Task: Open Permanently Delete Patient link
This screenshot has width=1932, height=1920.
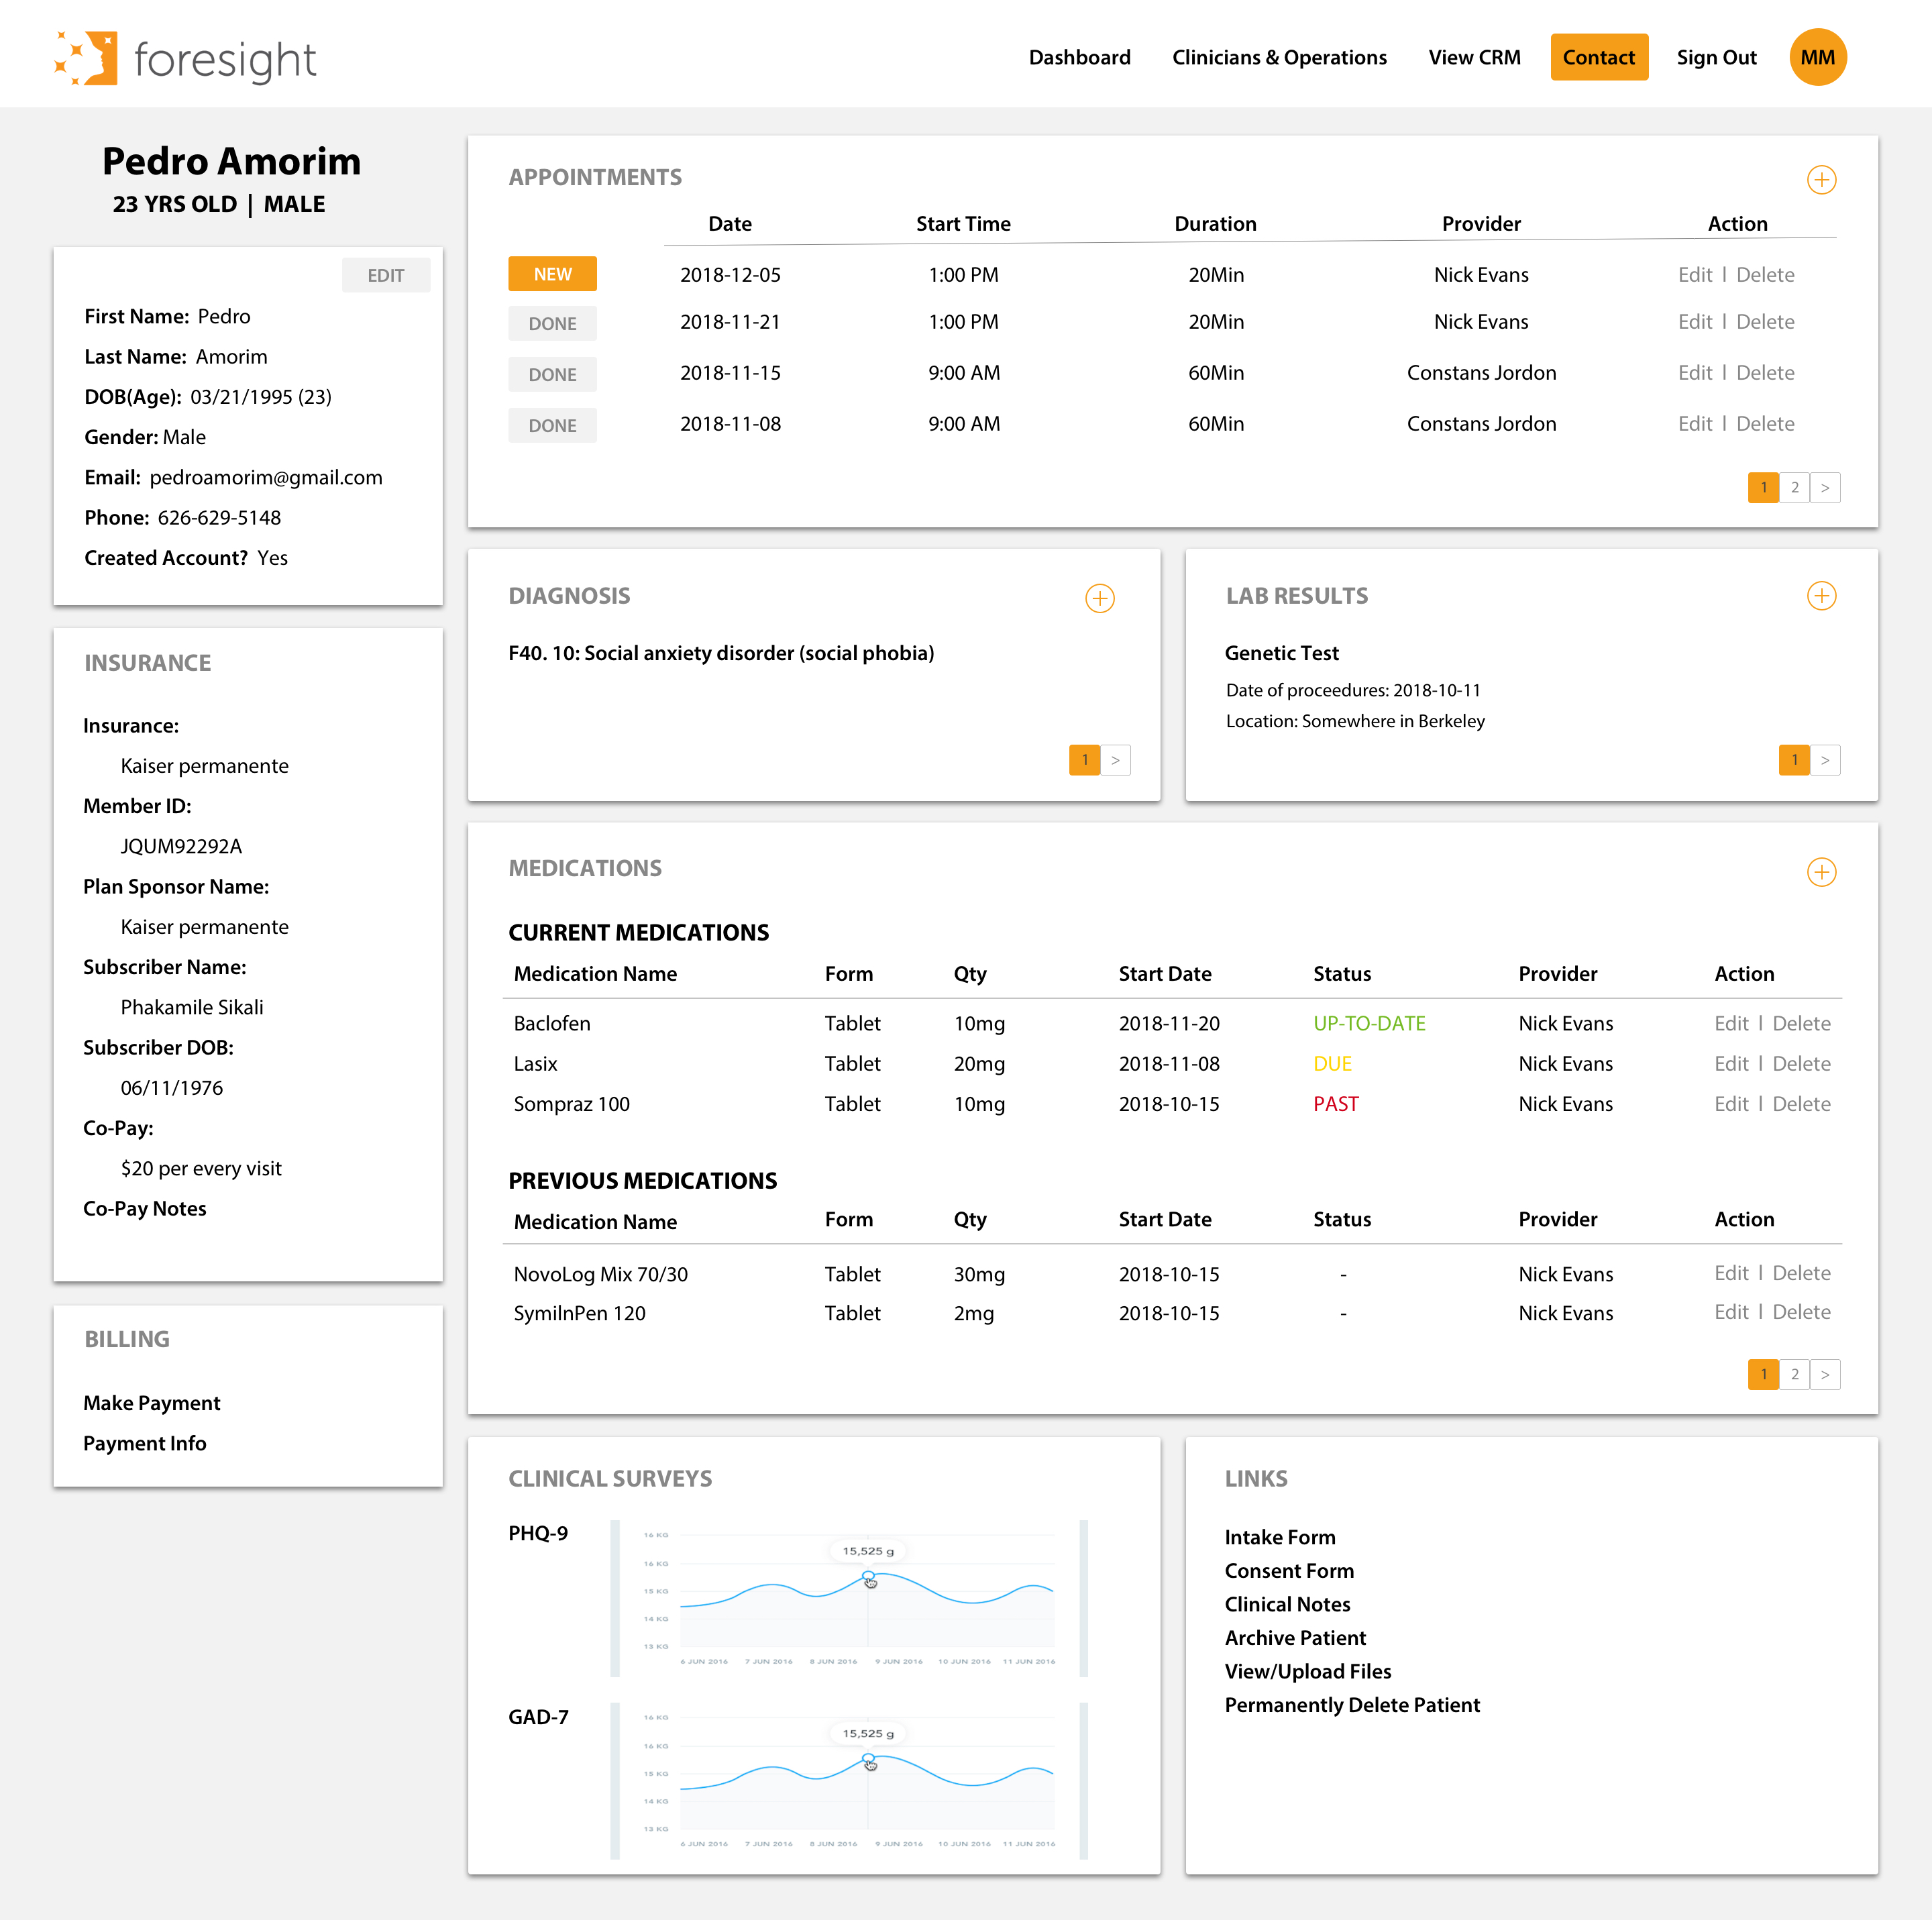Action: [x=1351, y=1705]
